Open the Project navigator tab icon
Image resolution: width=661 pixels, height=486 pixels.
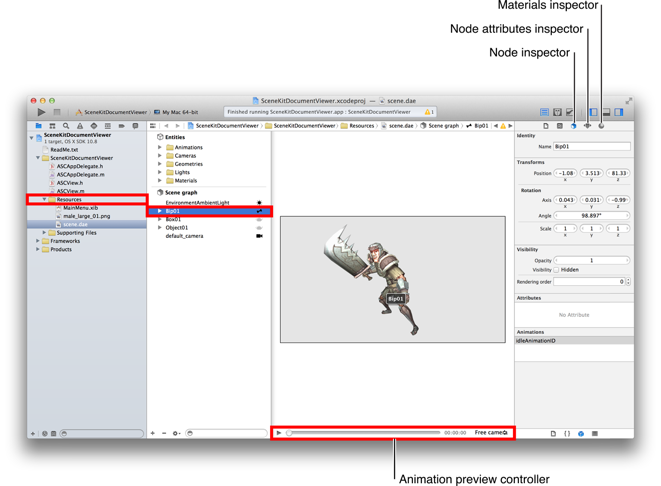pos(38,126)
